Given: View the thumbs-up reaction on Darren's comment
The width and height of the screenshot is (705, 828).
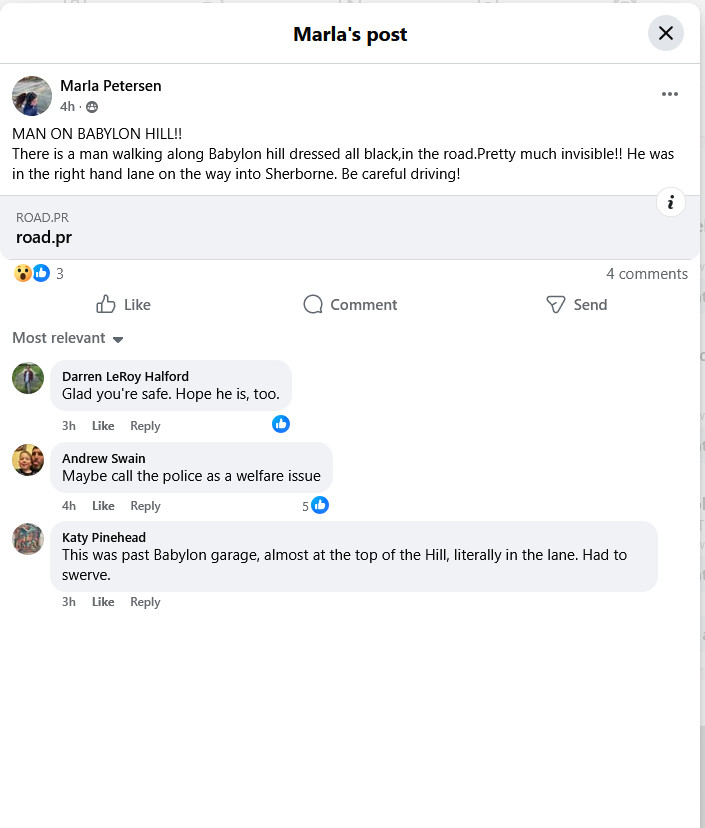Looking at the screenshot, I should tap(281, 424).
